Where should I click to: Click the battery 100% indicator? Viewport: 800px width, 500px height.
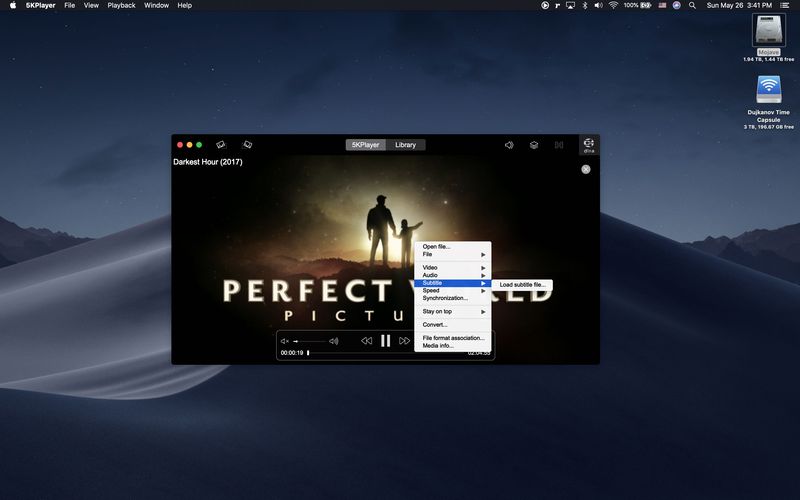coord(637,5)
